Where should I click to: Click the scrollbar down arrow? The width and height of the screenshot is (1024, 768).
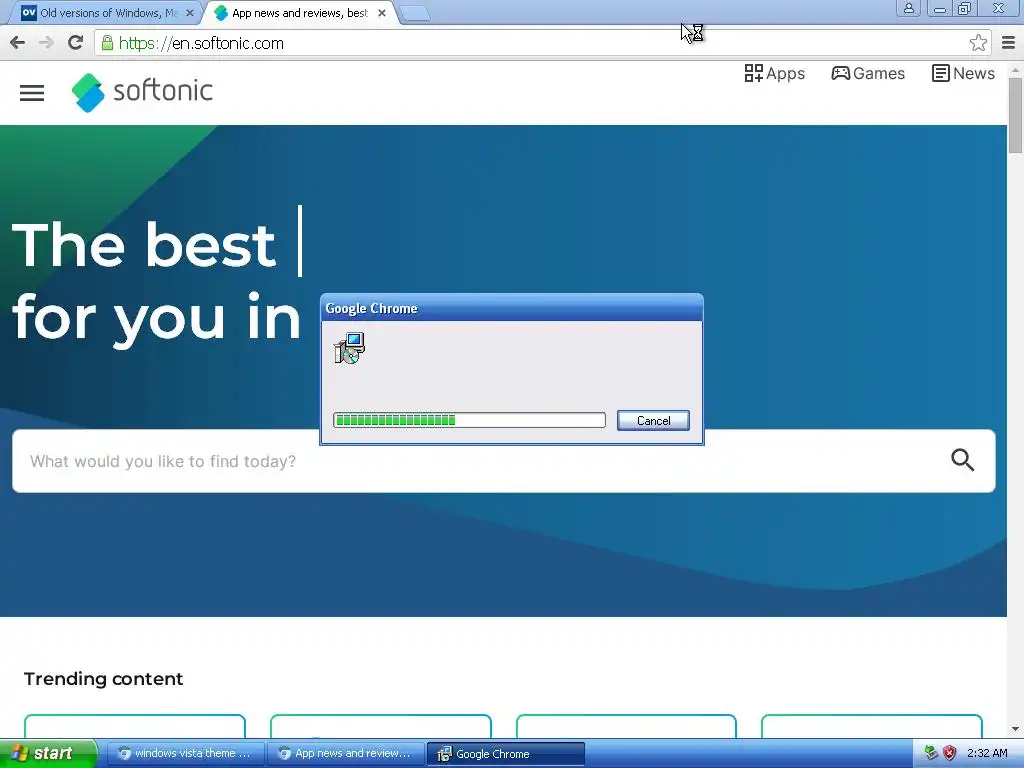[x=1015, y=729]
